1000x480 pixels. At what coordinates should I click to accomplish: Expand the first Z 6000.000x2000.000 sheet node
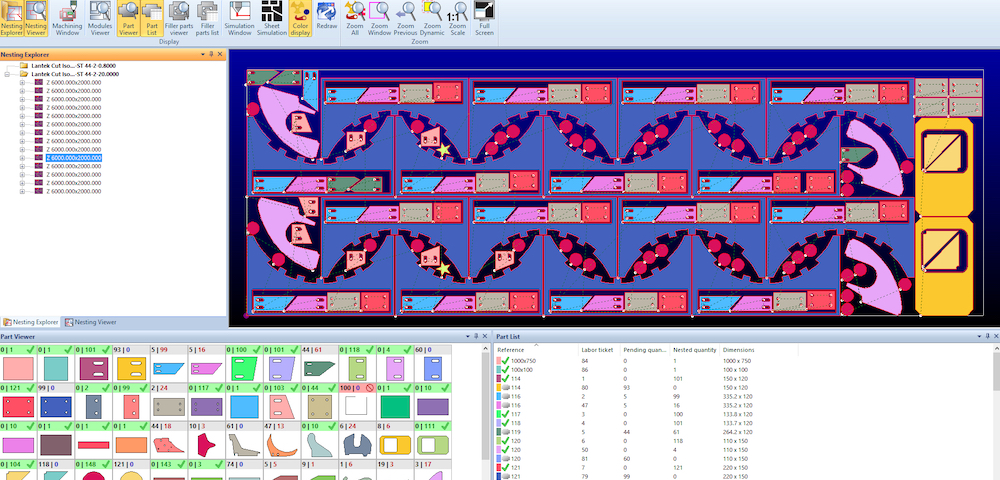(x=22, y=83)
